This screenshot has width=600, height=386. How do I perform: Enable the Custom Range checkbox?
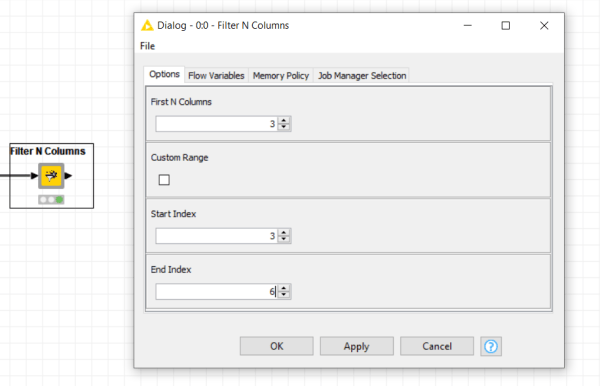[x=164, y=180]
